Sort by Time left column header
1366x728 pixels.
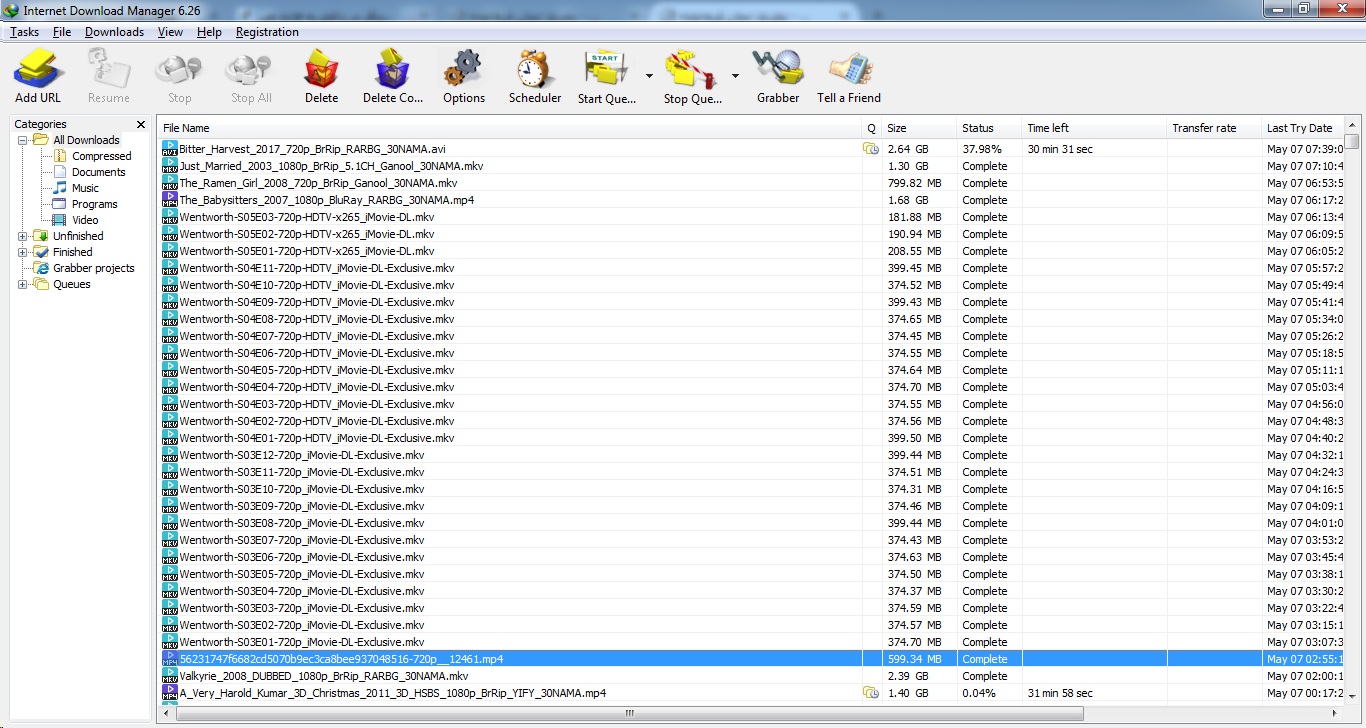[1094, 128]
